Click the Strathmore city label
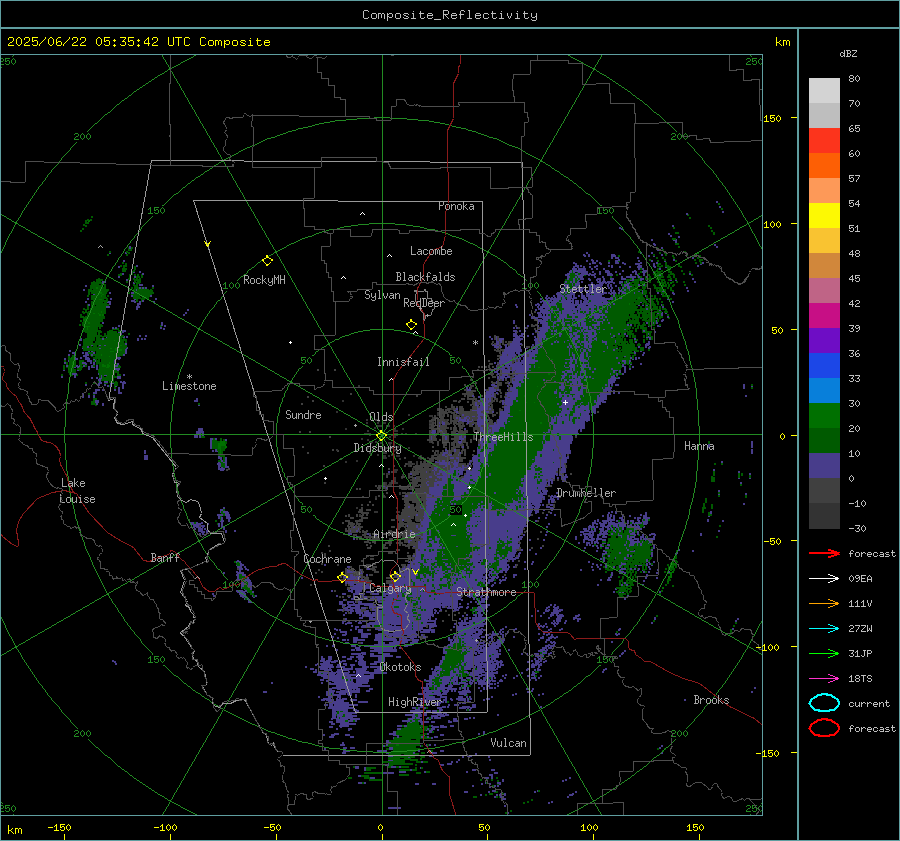This screenshot has width=900, height=841. point(486,592)
